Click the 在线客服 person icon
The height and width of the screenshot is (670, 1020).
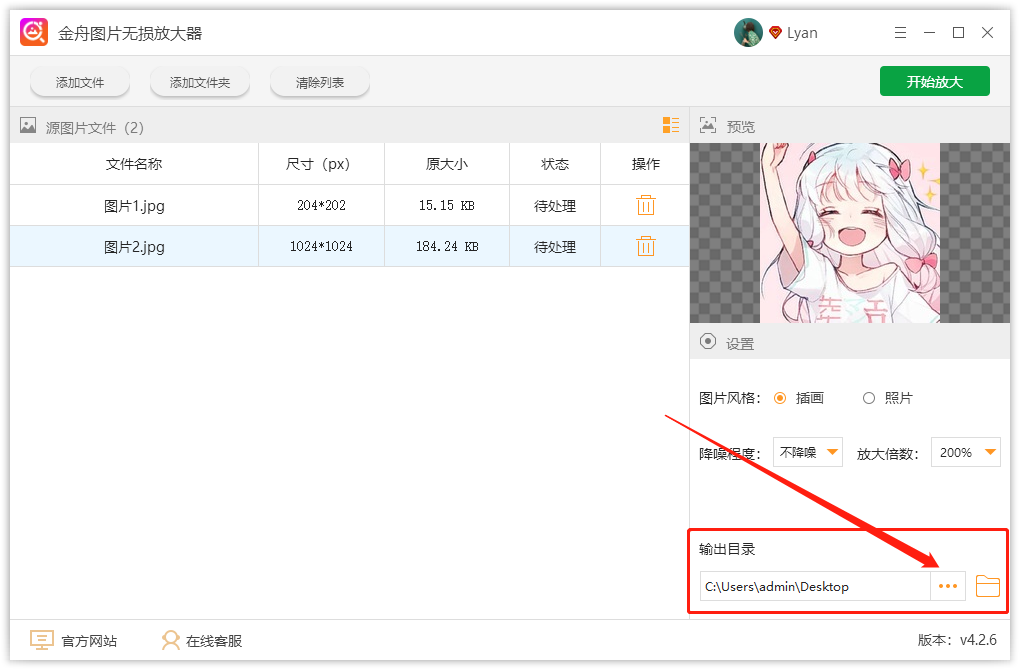tap(170, 640)
